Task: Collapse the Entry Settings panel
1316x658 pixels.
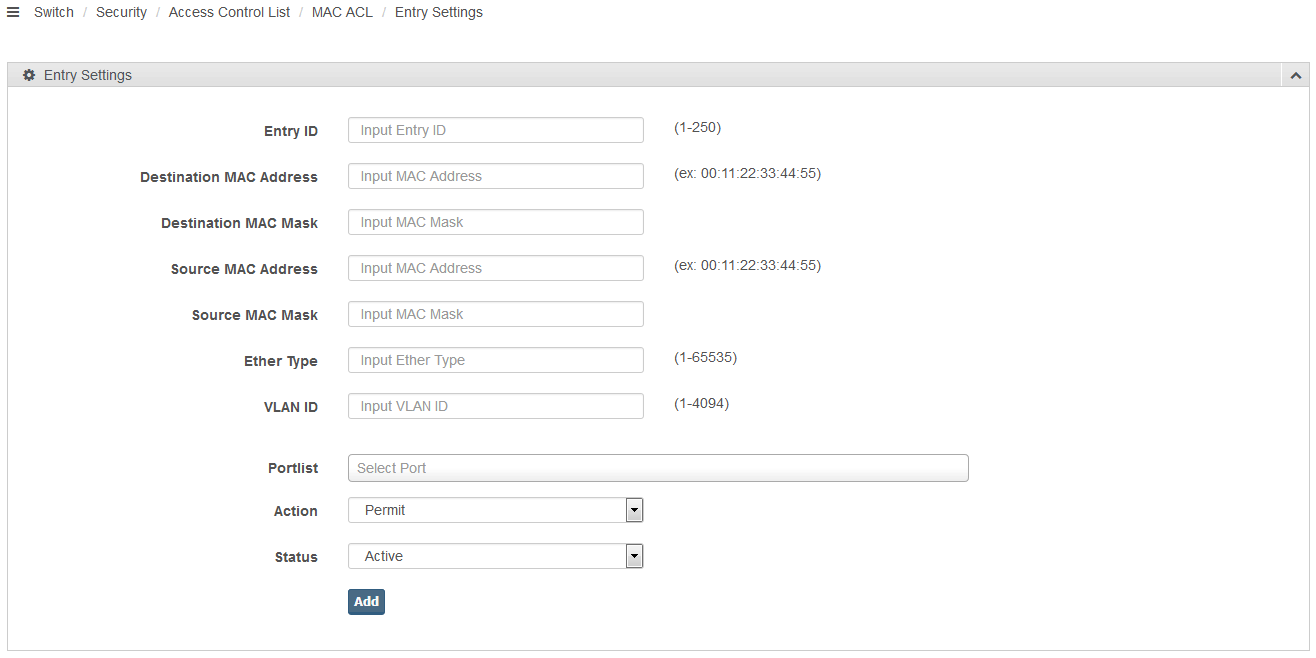Action: pos(1295,75)
